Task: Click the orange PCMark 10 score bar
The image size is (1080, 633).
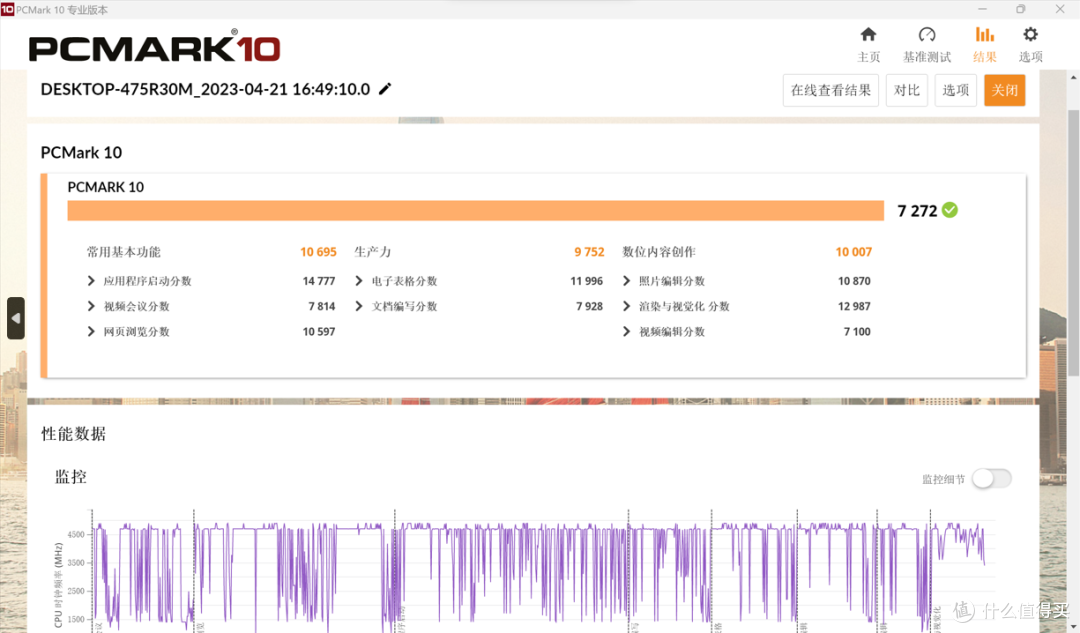Action: (475, 211)
